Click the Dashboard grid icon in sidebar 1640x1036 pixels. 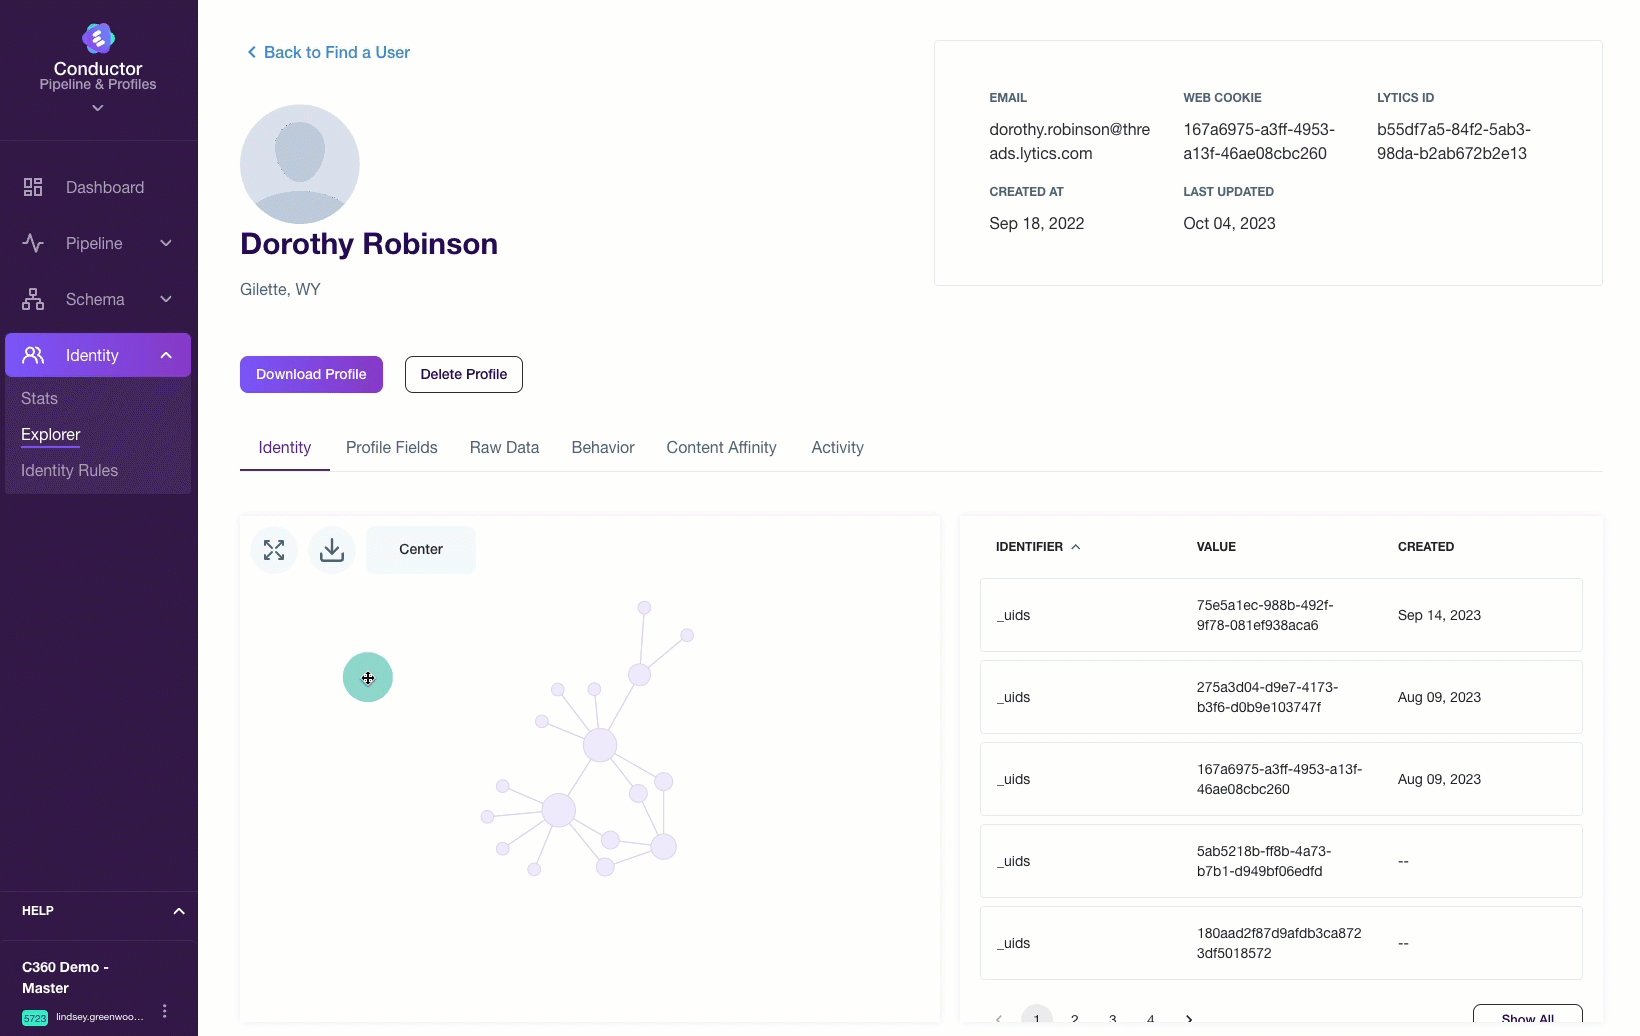tap(33, 187)
